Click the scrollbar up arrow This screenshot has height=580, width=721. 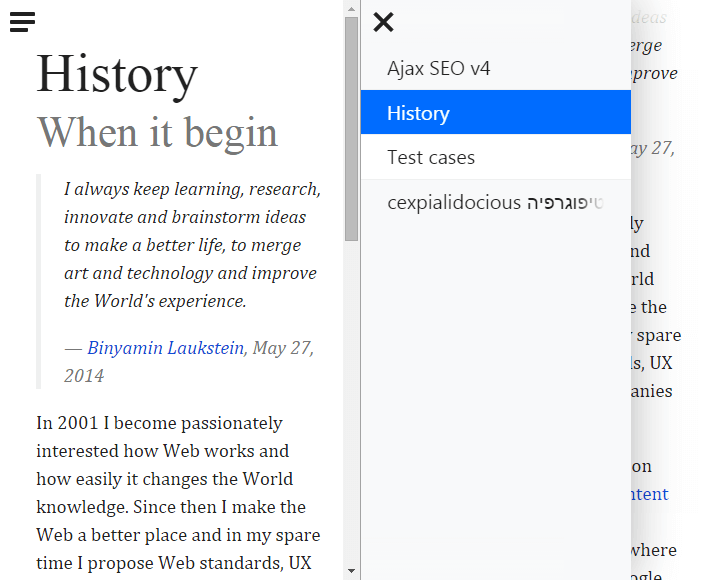click(351, 8)
